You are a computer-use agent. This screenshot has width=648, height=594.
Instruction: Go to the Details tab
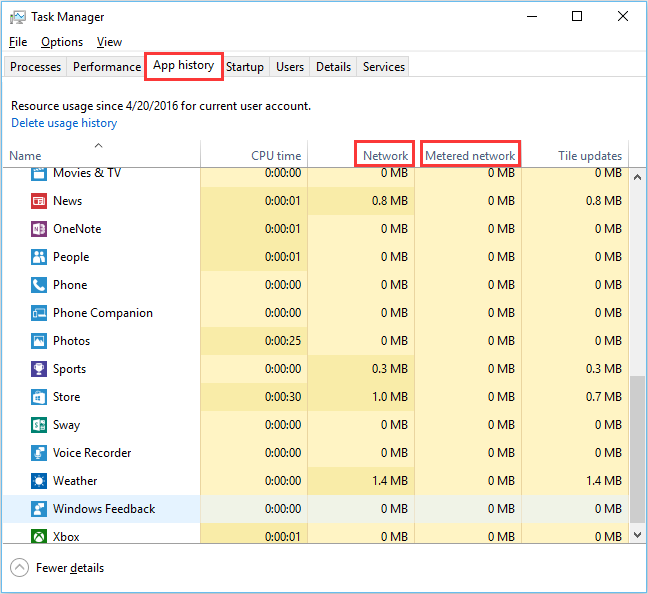coord(333,67)
